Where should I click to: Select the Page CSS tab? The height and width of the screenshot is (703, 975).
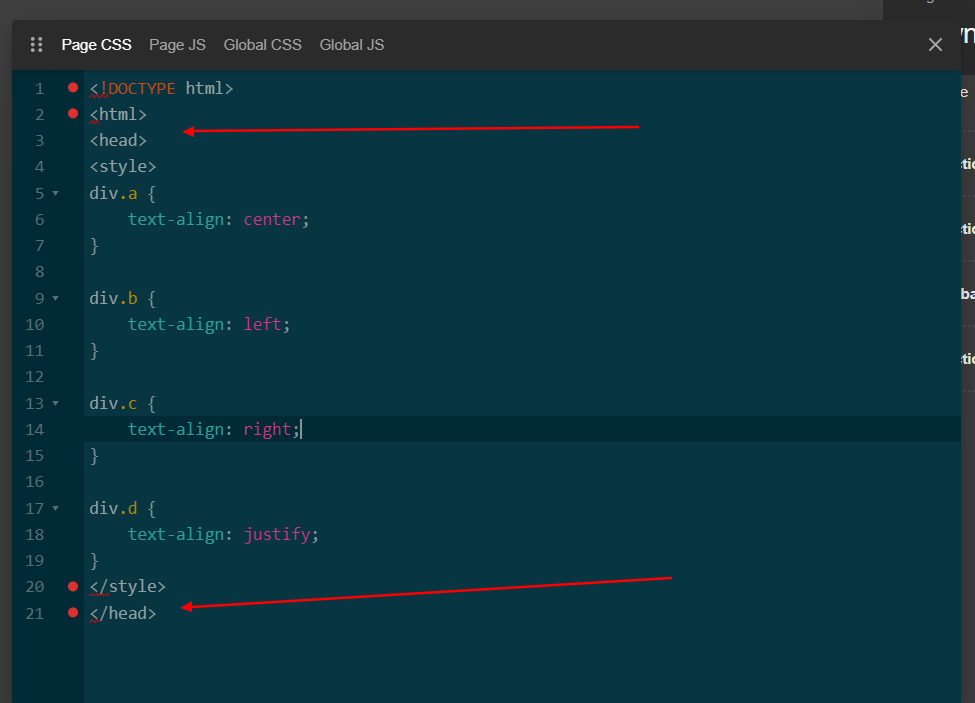(x=96, y=45)
